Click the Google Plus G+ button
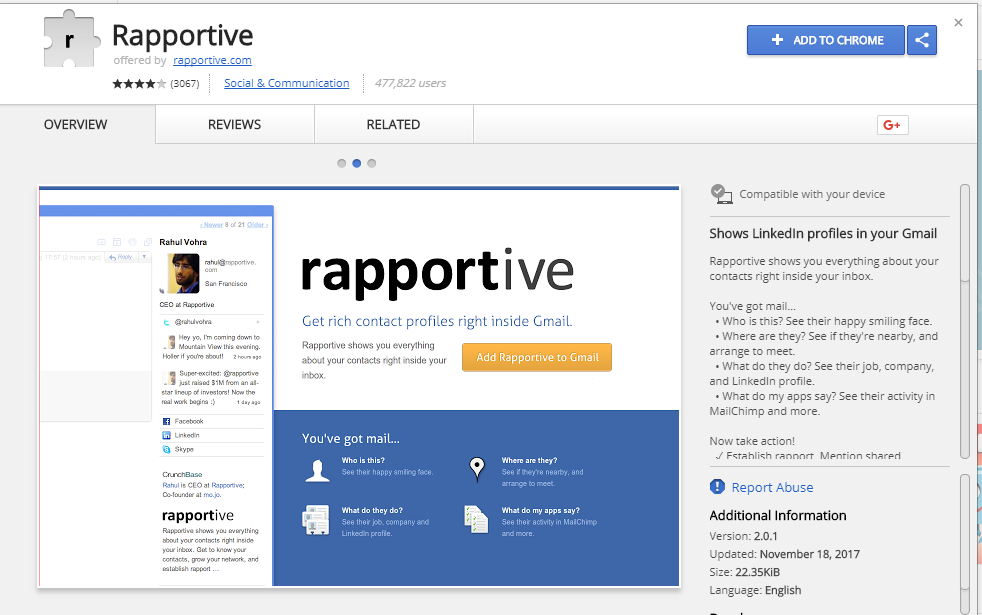The image size is (982, 615). pos(892,125)
